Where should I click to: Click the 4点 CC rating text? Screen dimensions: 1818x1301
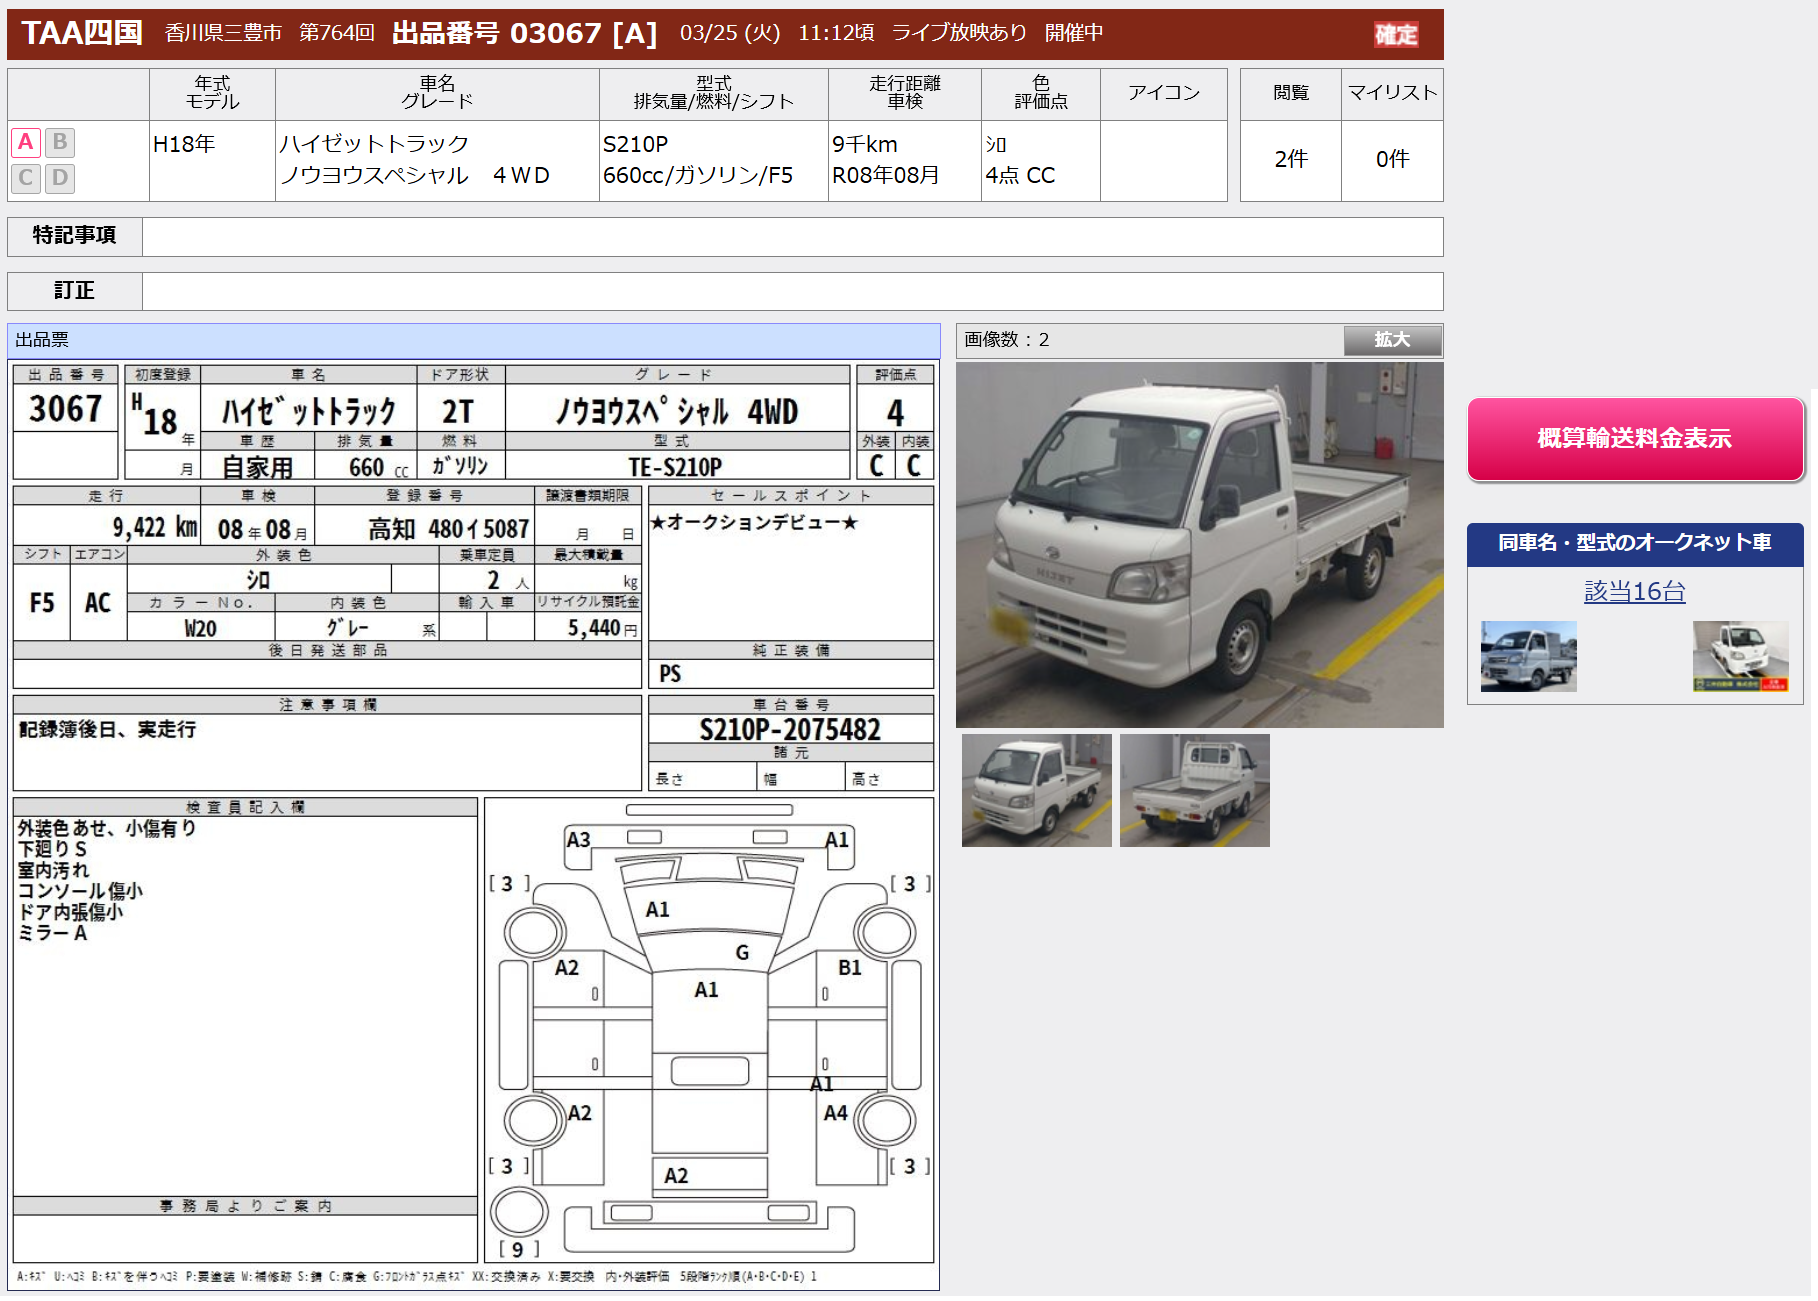click(x=1020, y=176)
